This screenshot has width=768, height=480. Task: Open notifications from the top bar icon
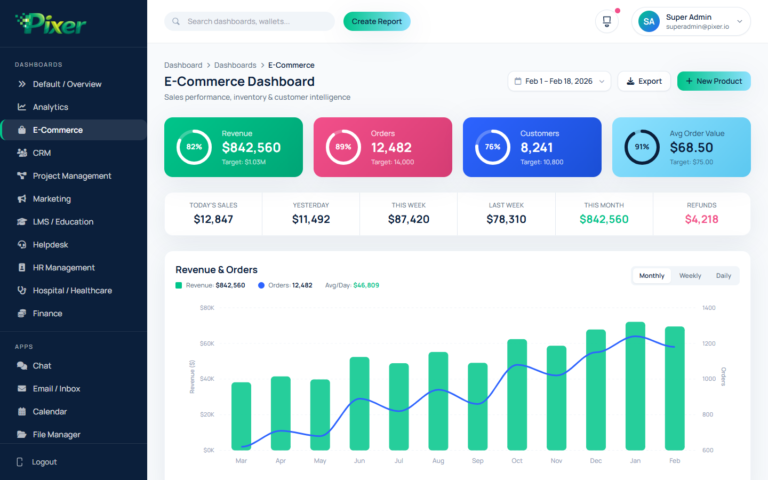(x=607, y=22)
